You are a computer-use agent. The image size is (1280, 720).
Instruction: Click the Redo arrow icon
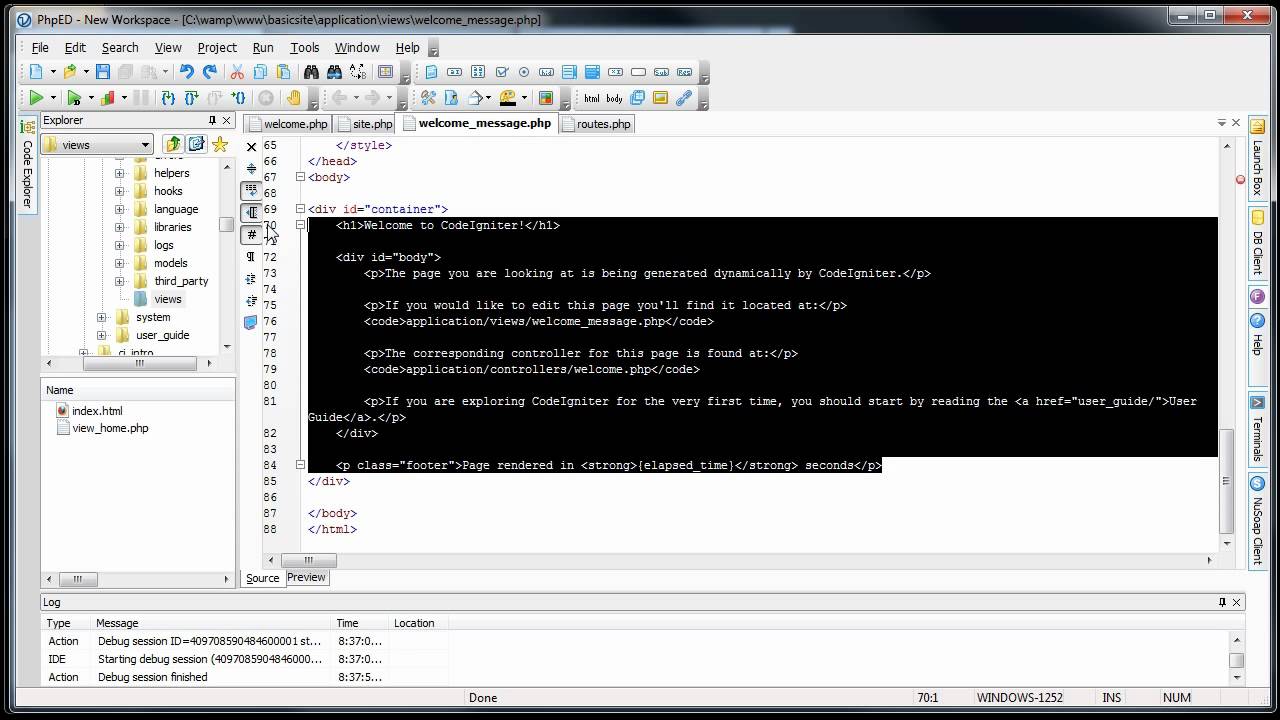pyautogui.click(x=210, y=72)
